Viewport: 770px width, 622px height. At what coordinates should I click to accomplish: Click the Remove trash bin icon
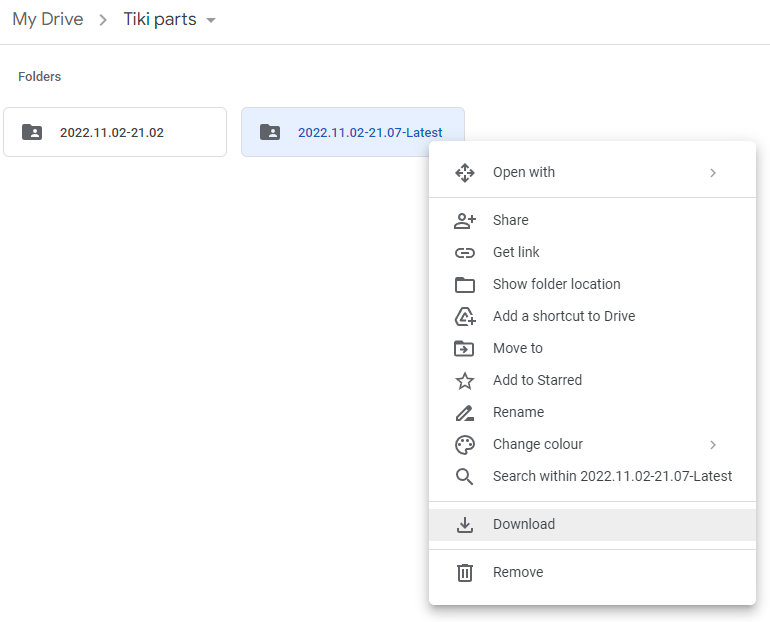[x=465, y=573]
